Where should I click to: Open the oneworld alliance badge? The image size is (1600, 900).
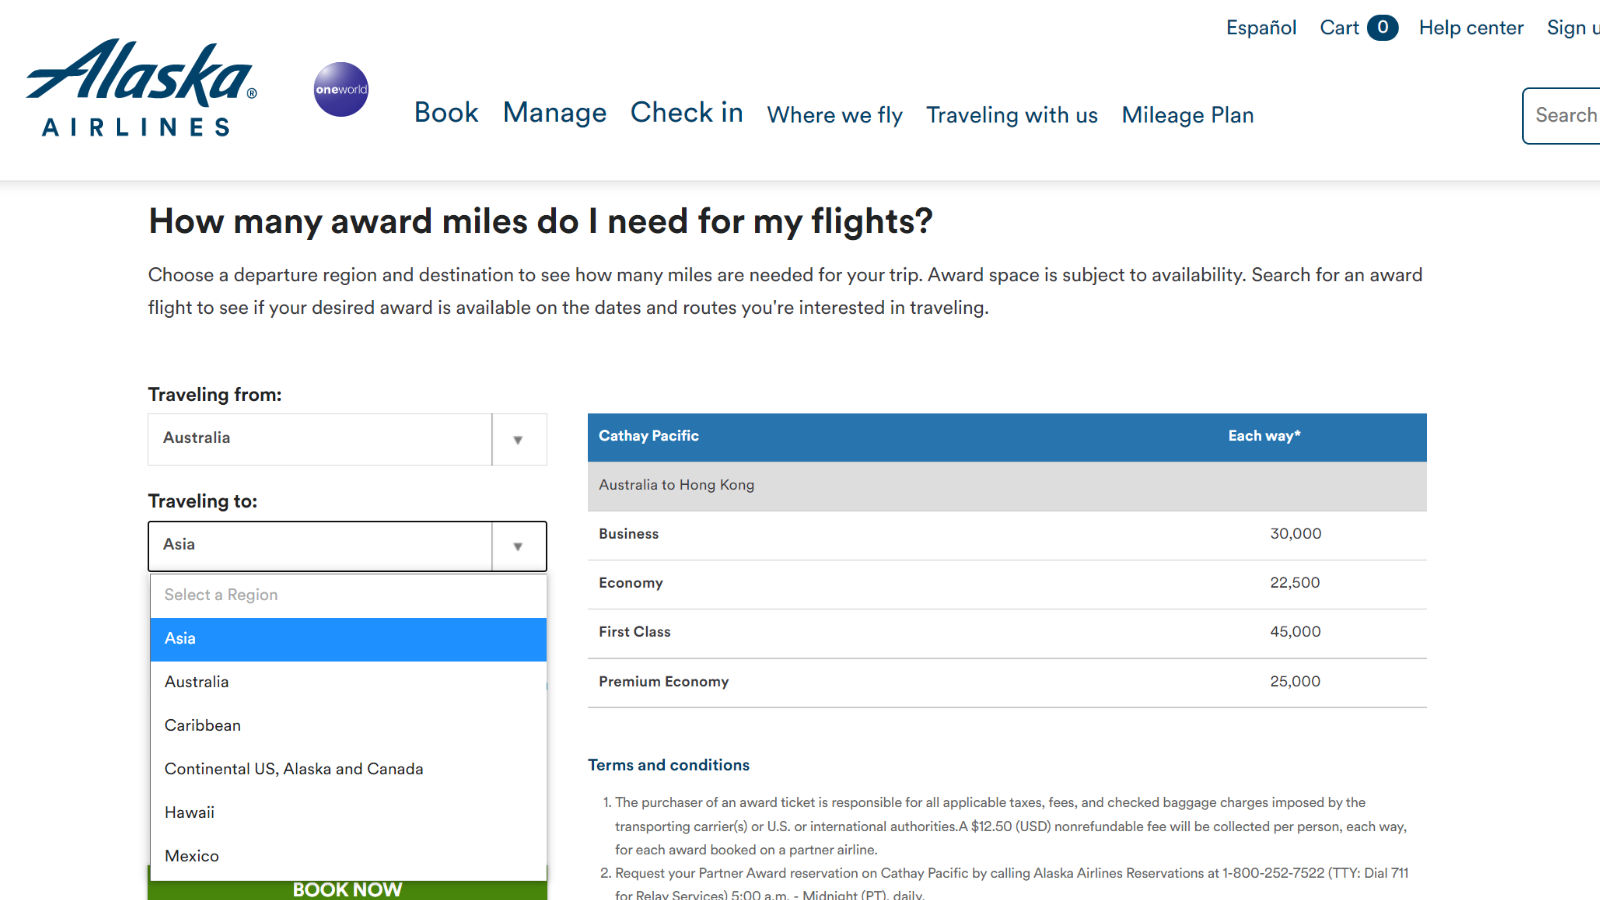click(x=341, y=89)
